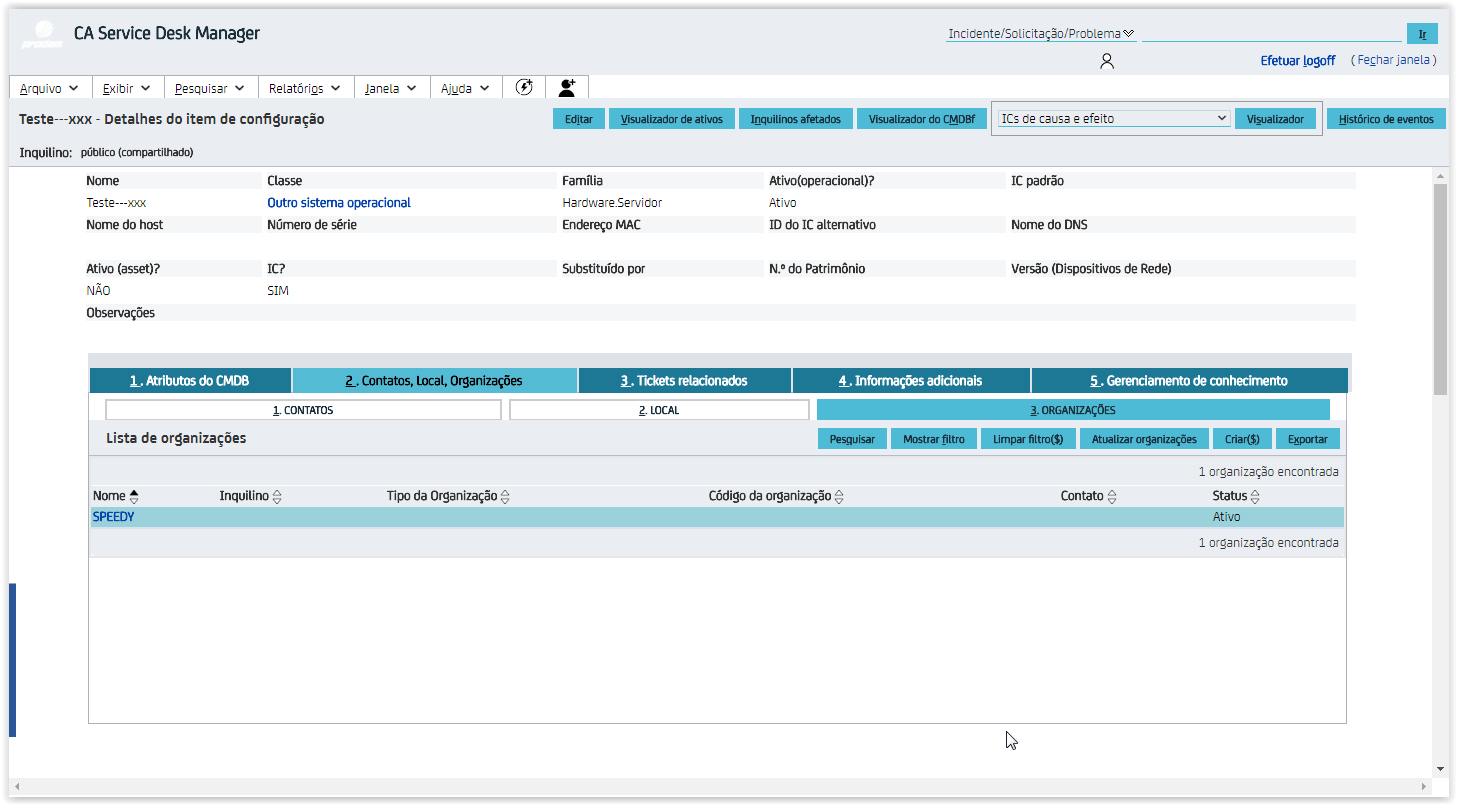
Task: Open Visualizador de ativos
Action: [671, 119]
